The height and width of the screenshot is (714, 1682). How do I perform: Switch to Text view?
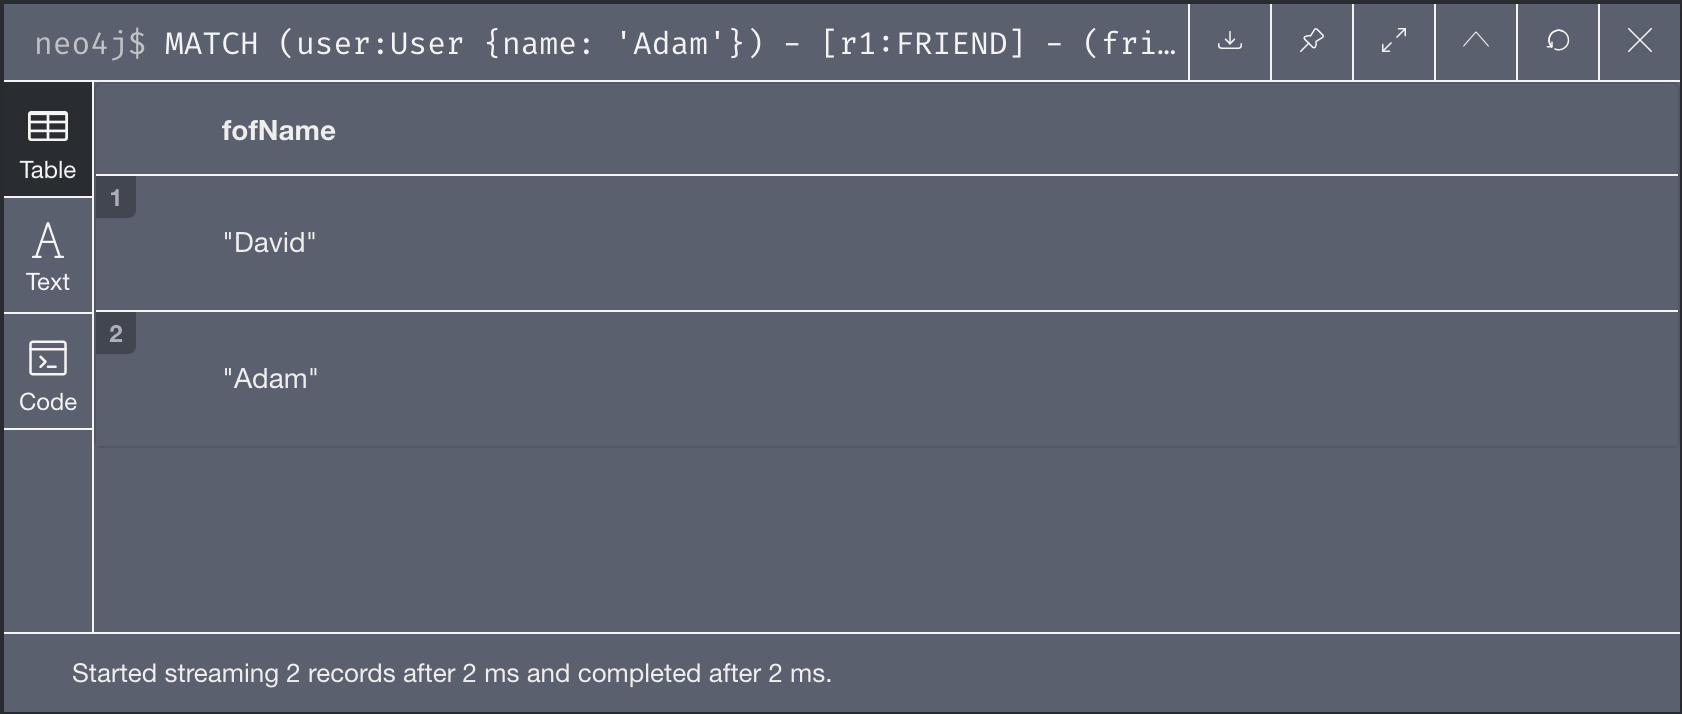[x=48, y=256]
